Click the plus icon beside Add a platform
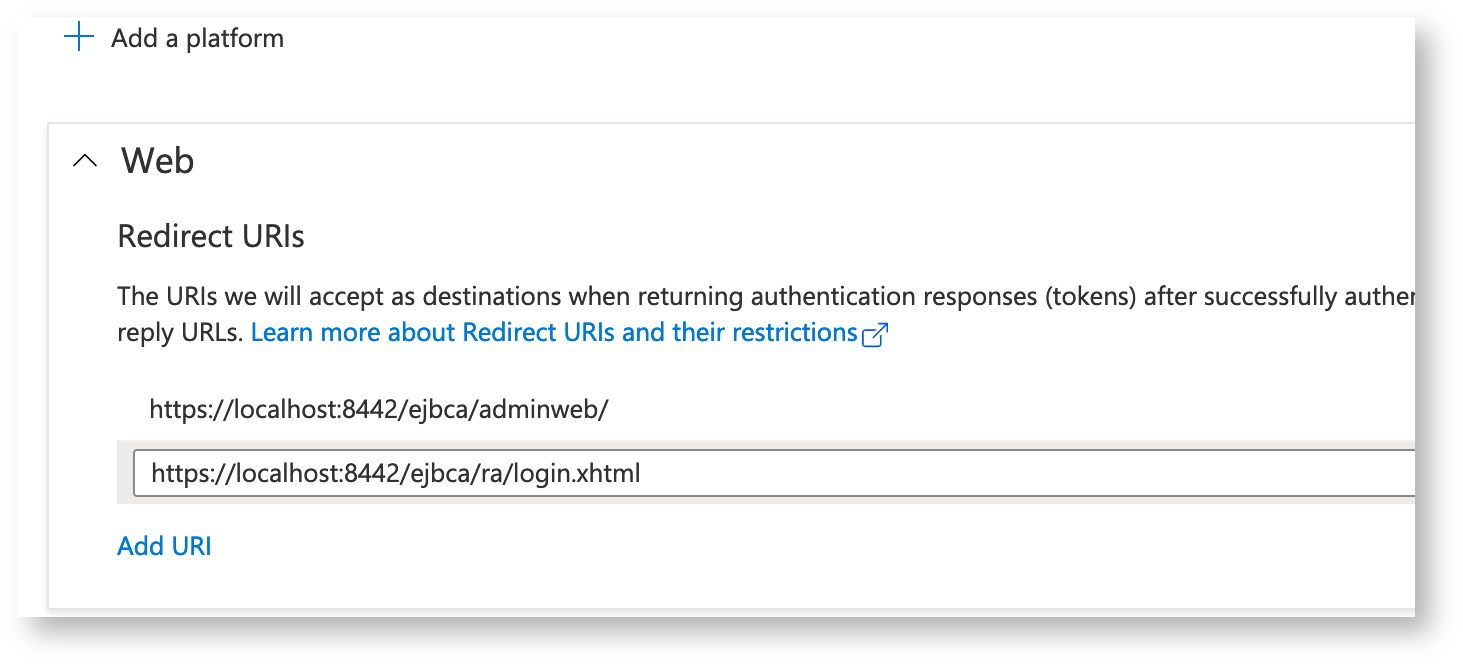 point(78,38)
